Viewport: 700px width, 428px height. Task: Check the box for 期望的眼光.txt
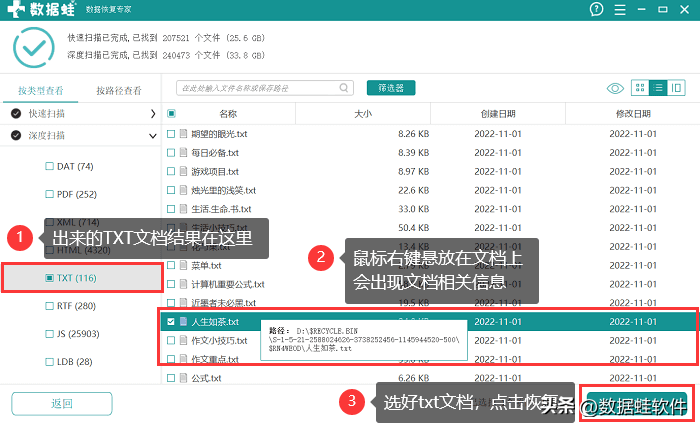coord(171,133)
